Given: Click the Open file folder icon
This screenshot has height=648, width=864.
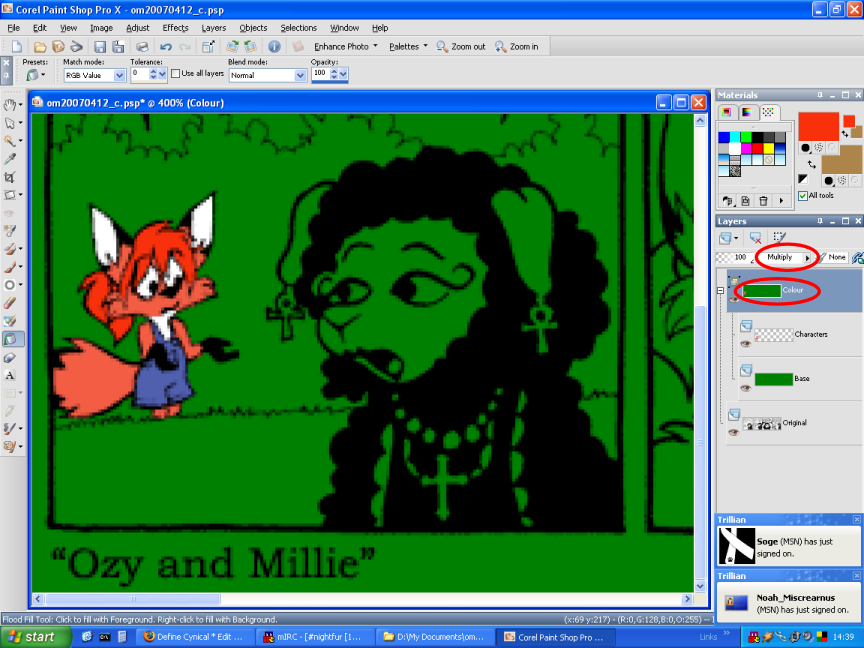Looking at the screenshot, I should (x=40, y=47).
